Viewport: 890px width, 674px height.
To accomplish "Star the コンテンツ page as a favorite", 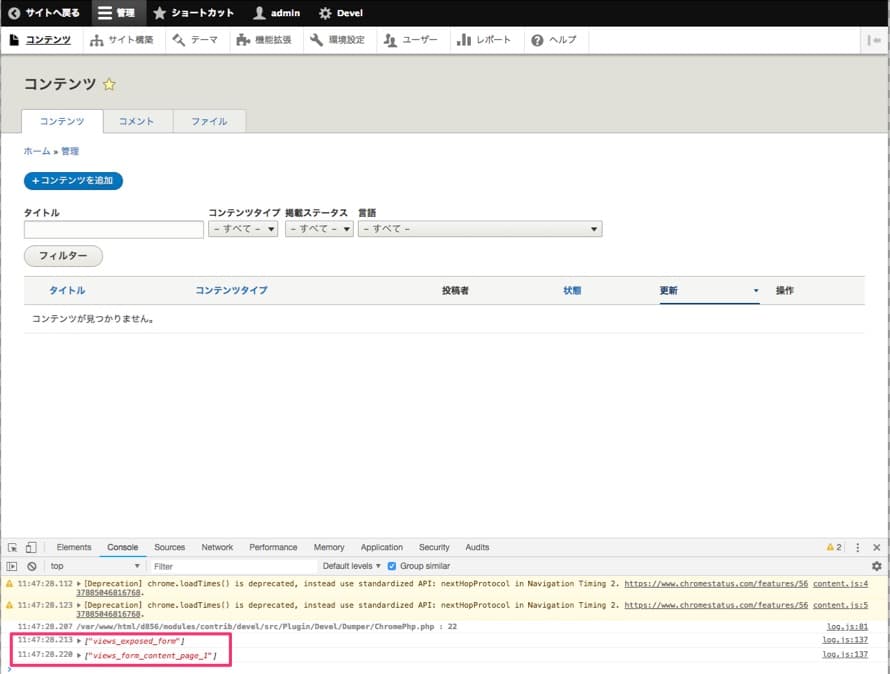I will pyautogui.click(x=107, y=85).
